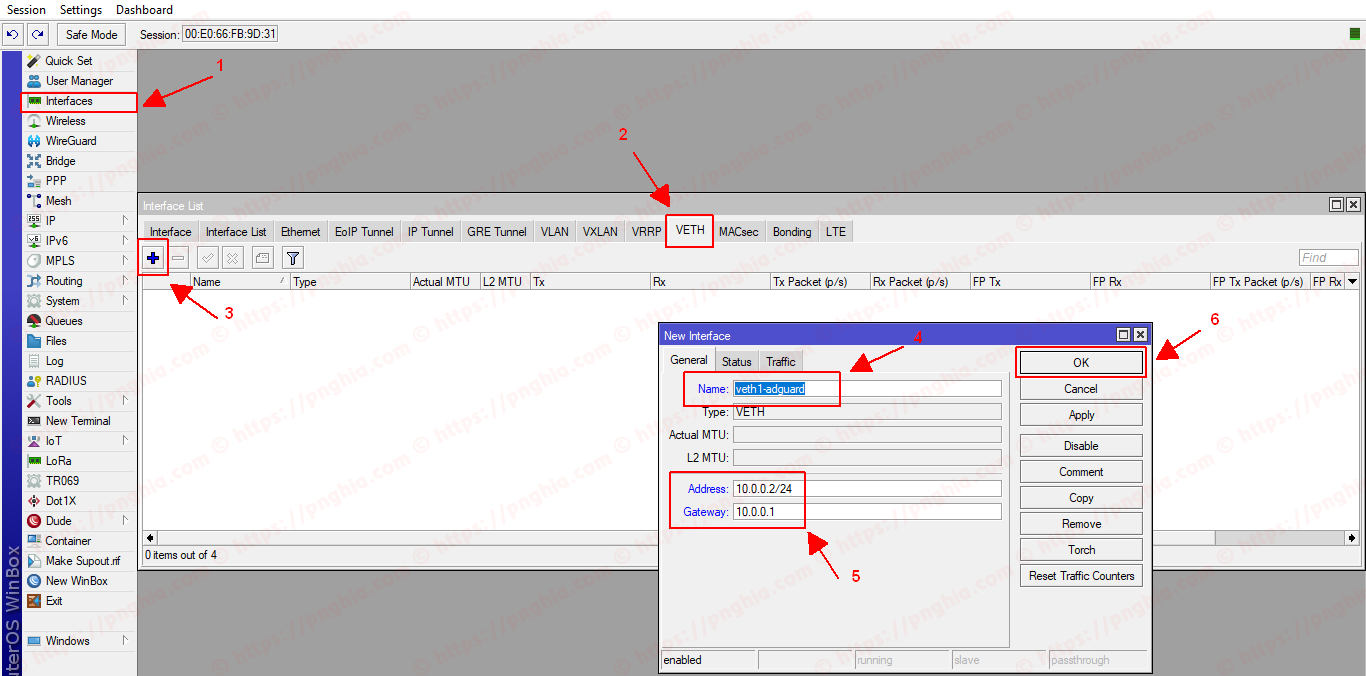Image resolution: width=1366 pixels, height=676 pixels.
Task: Open Interfaces in sidebar
Action: point(69,101)
